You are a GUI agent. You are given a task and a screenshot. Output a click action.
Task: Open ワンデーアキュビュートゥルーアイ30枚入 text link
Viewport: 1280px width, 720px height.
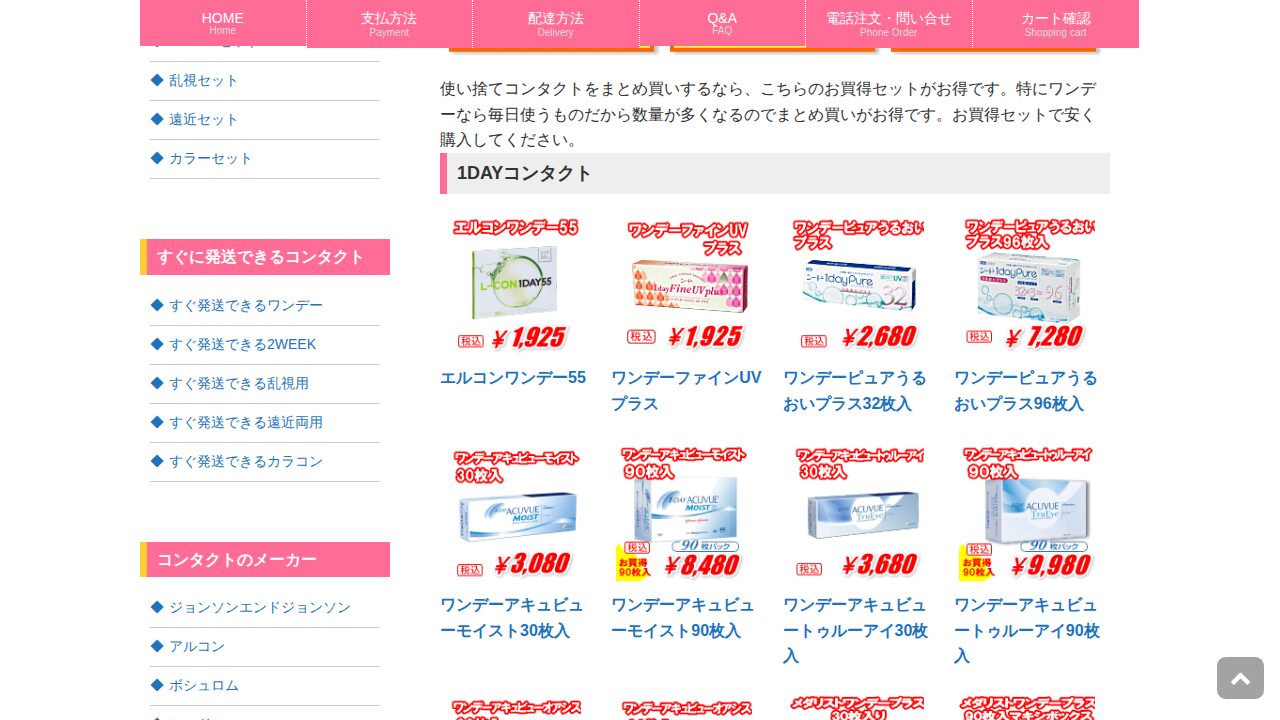[856, 630]
